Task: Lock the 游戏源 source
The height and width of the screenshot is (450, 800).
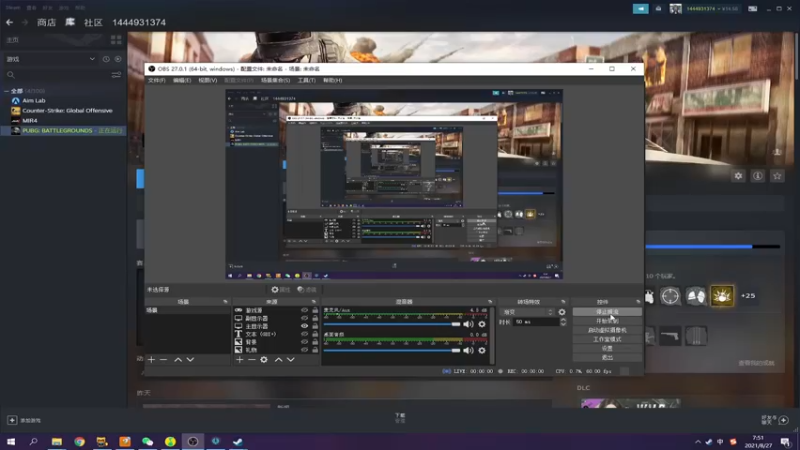Action: click(315, 310)
